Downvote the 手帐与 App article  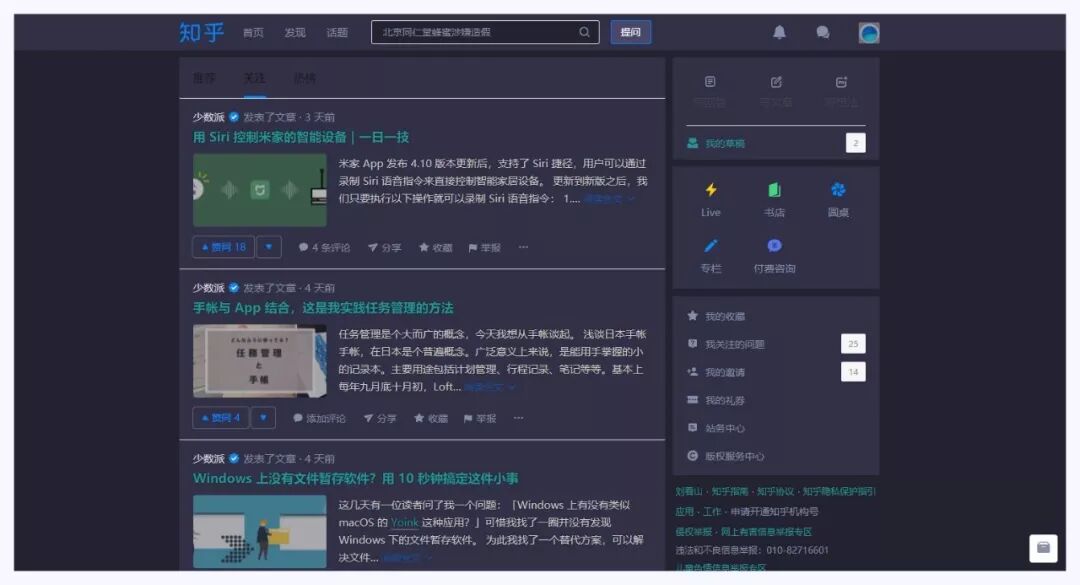263,417
